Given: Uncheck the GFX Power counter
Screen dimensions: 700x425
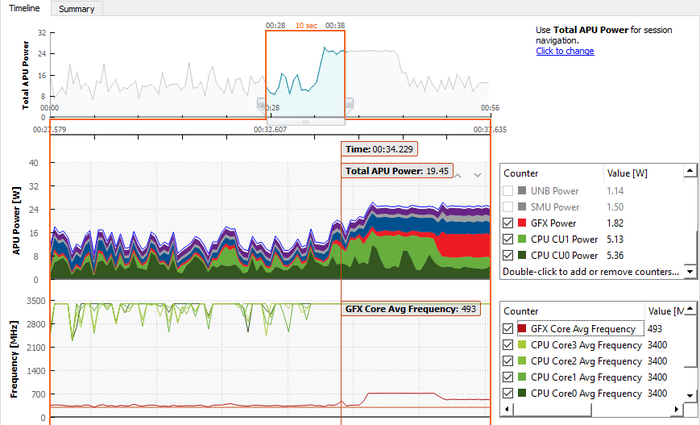Looking at the screenshot, I should point(509,222).
